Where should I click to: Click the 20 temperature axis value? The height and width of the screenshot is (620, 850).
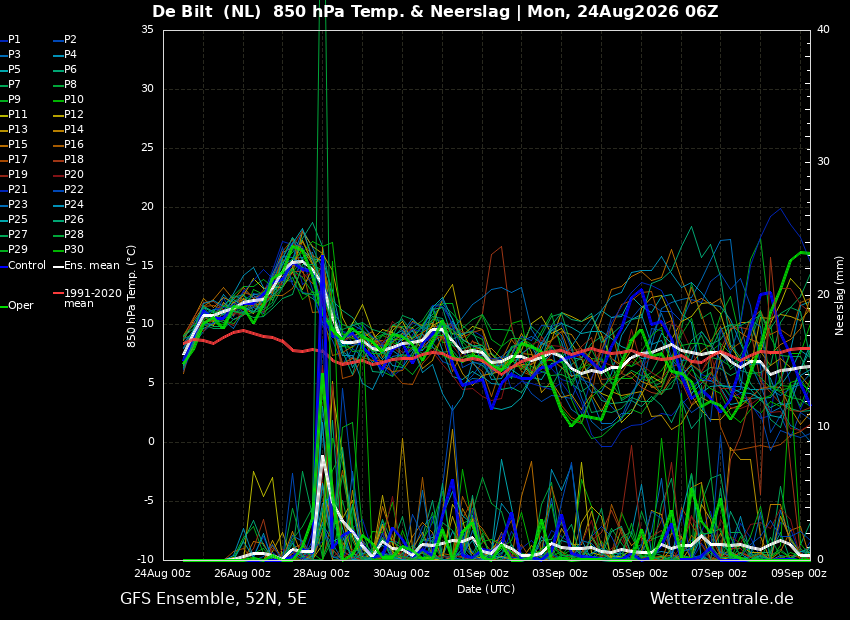pos(147,206)
